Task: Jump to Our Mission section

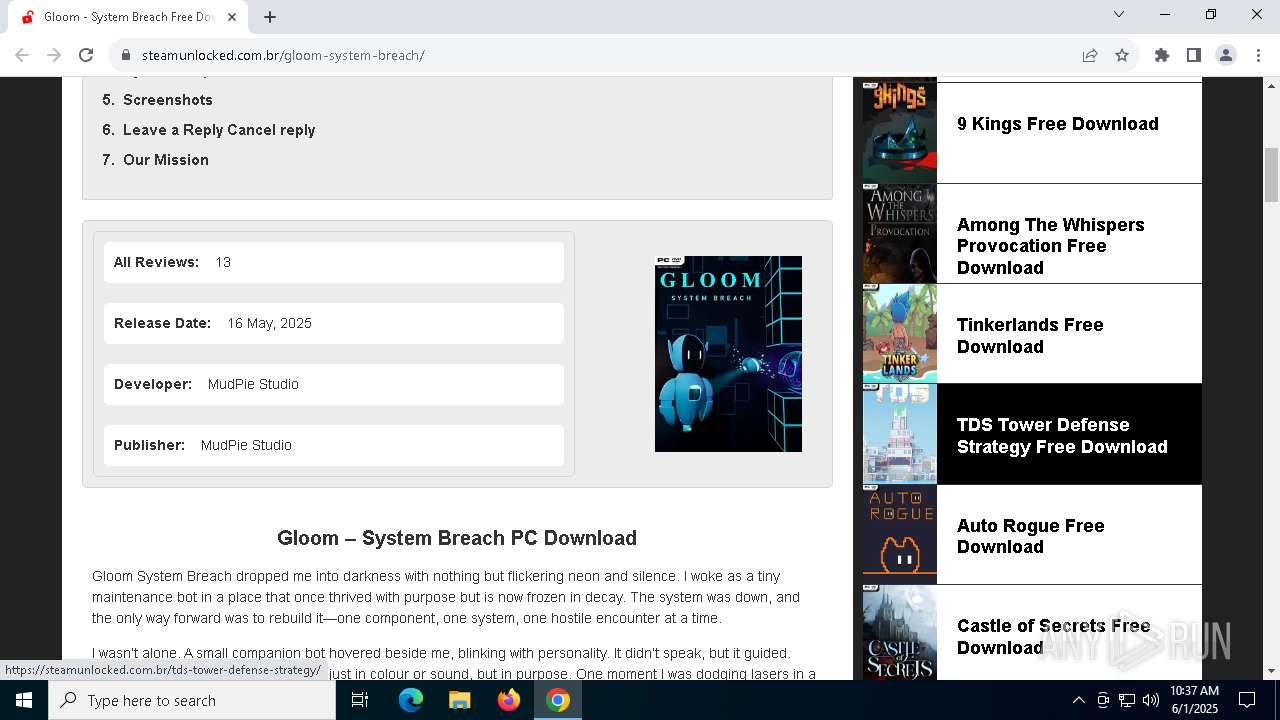Action: [166, 160]
